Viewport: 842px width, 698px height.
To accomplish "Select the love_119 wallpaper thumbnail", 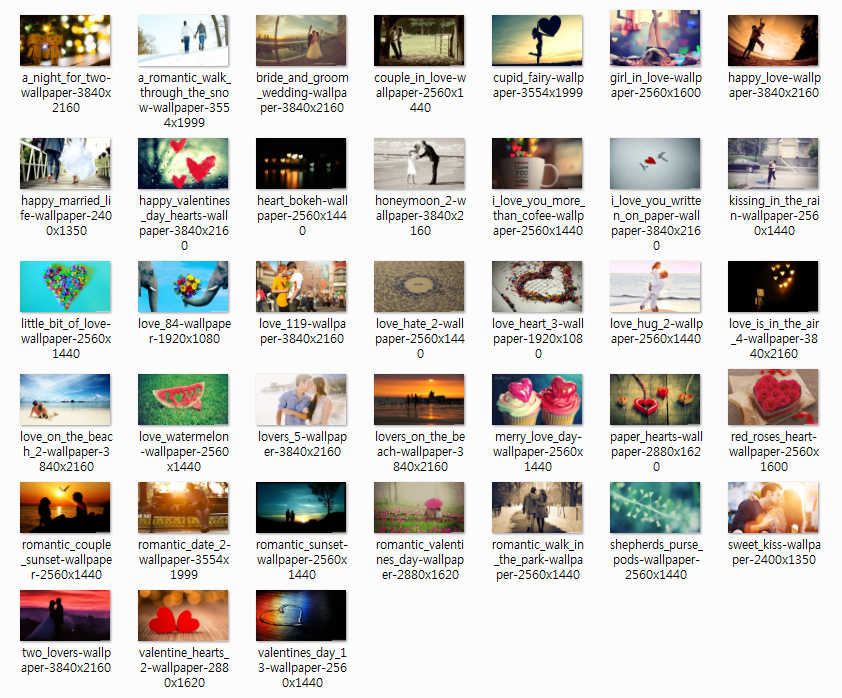I will point(301,286).
